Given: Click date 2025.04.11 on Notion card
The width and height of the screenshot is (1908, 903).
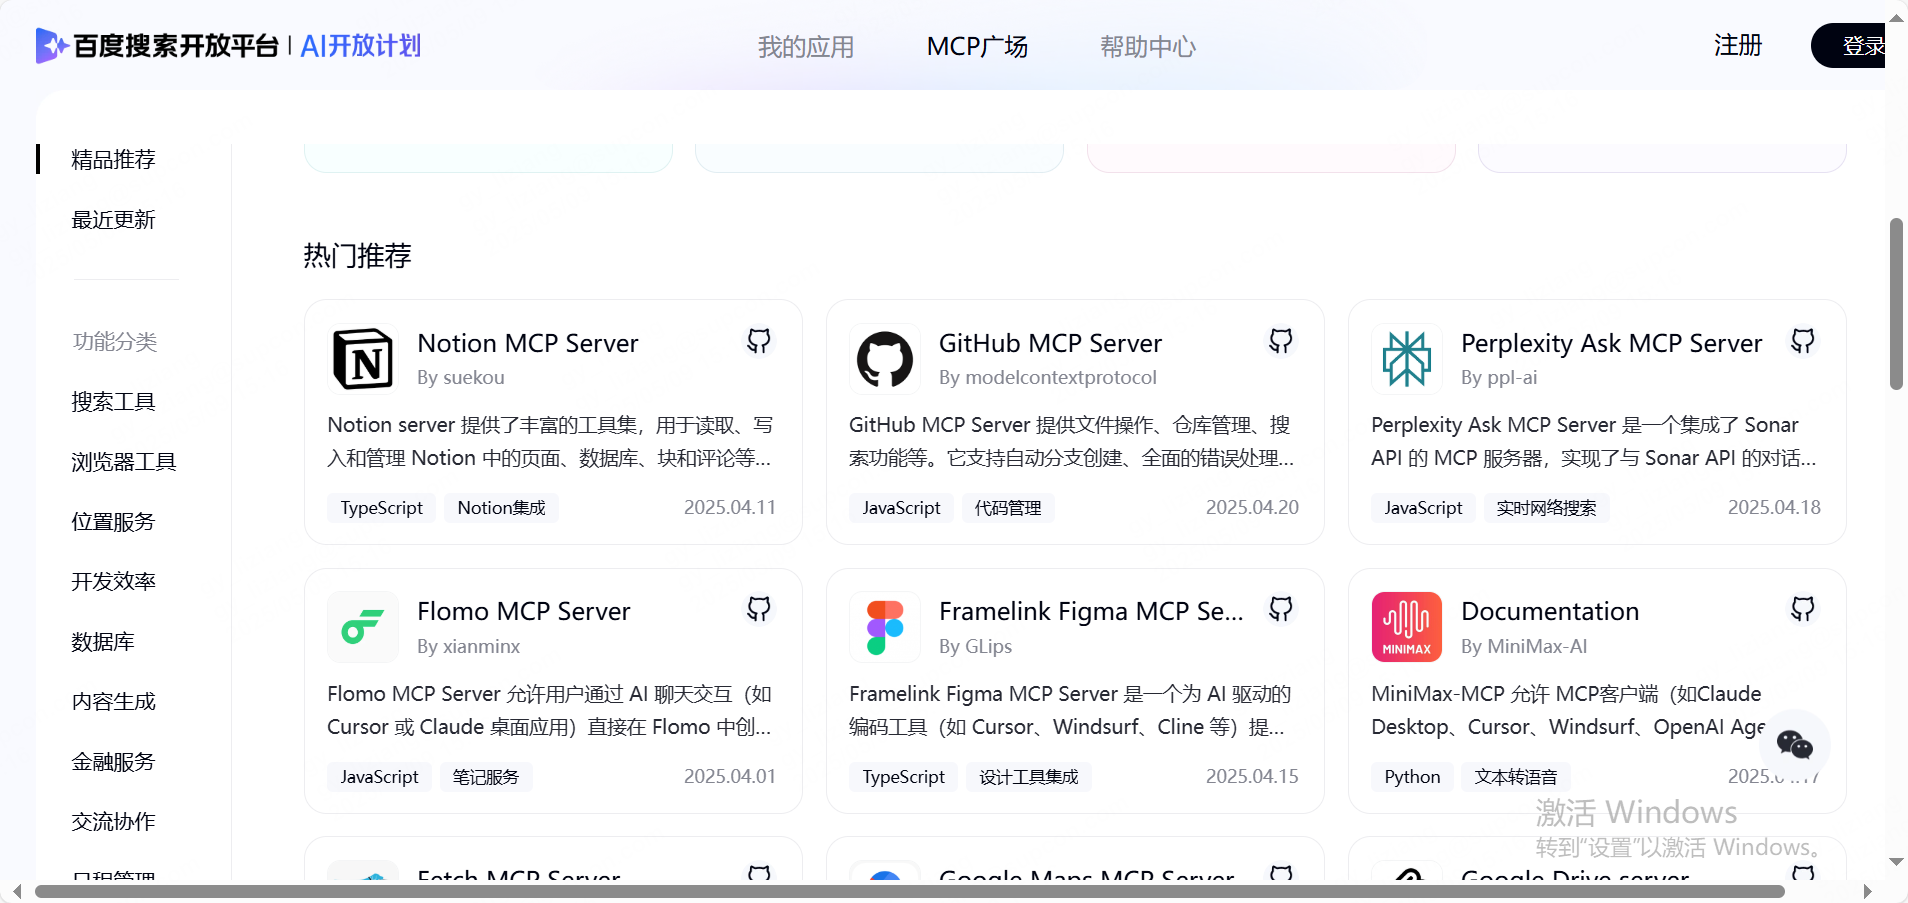Looking at the screenshot, I should click(x=730, y=508).
